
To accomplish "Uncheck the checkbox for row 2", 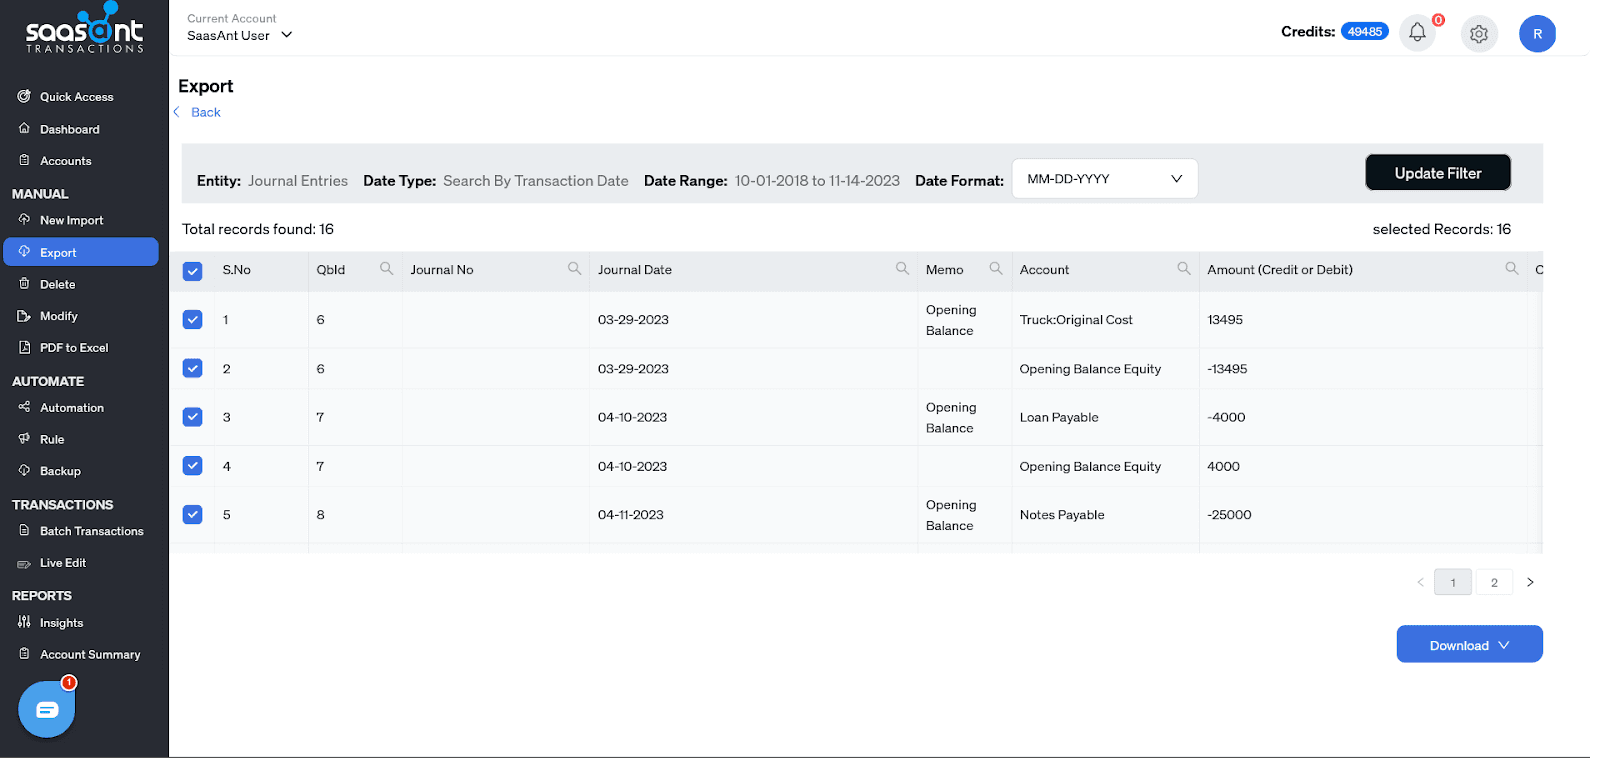I will coord(193,368).
